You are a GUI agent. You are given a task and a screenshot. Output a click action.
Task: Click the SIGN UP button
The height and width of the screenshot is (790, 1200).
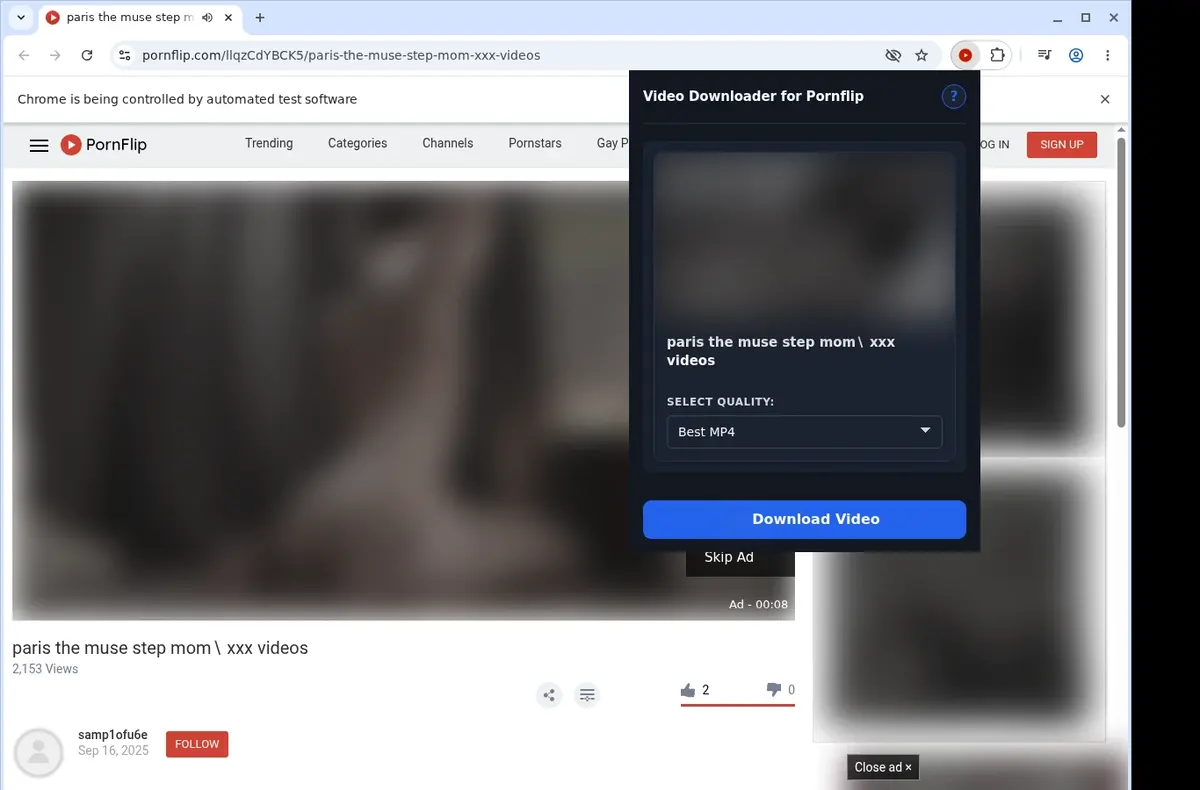point(1061,145)
